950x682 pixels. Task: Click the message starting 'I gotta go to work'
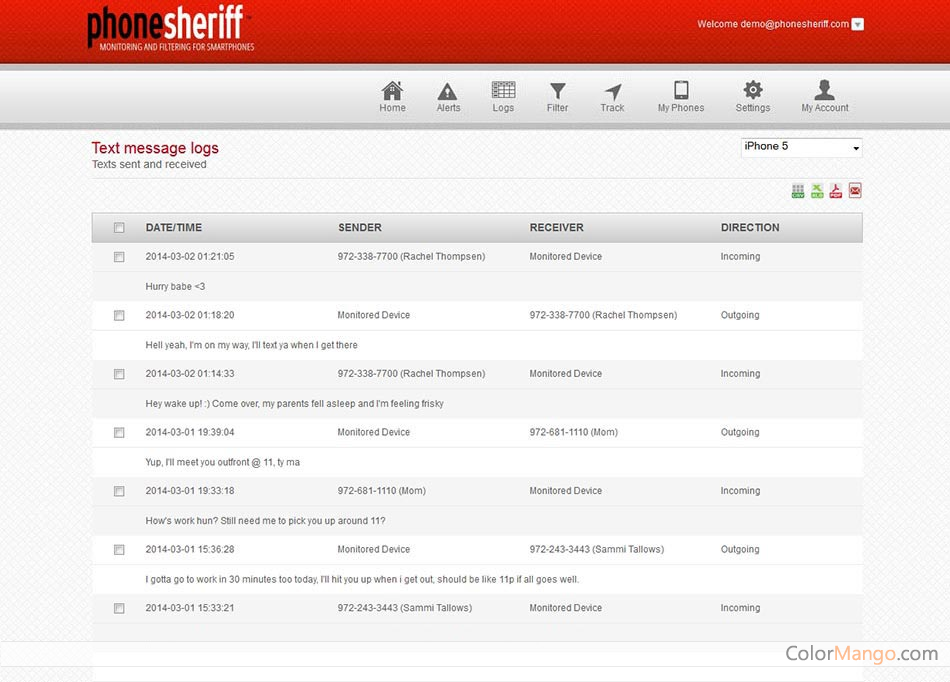click(362, 580)
